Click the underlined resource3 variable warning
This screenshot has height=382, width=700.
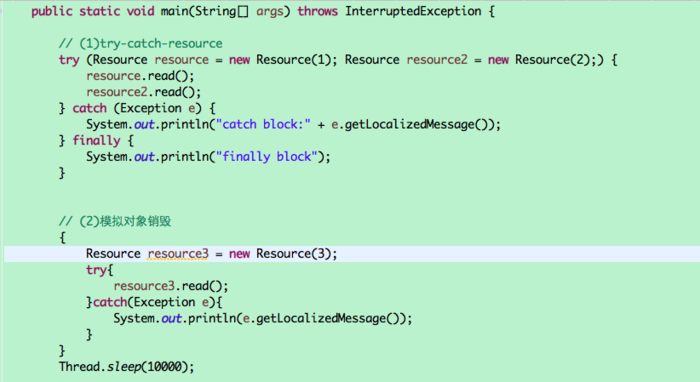tap(178, 253)
